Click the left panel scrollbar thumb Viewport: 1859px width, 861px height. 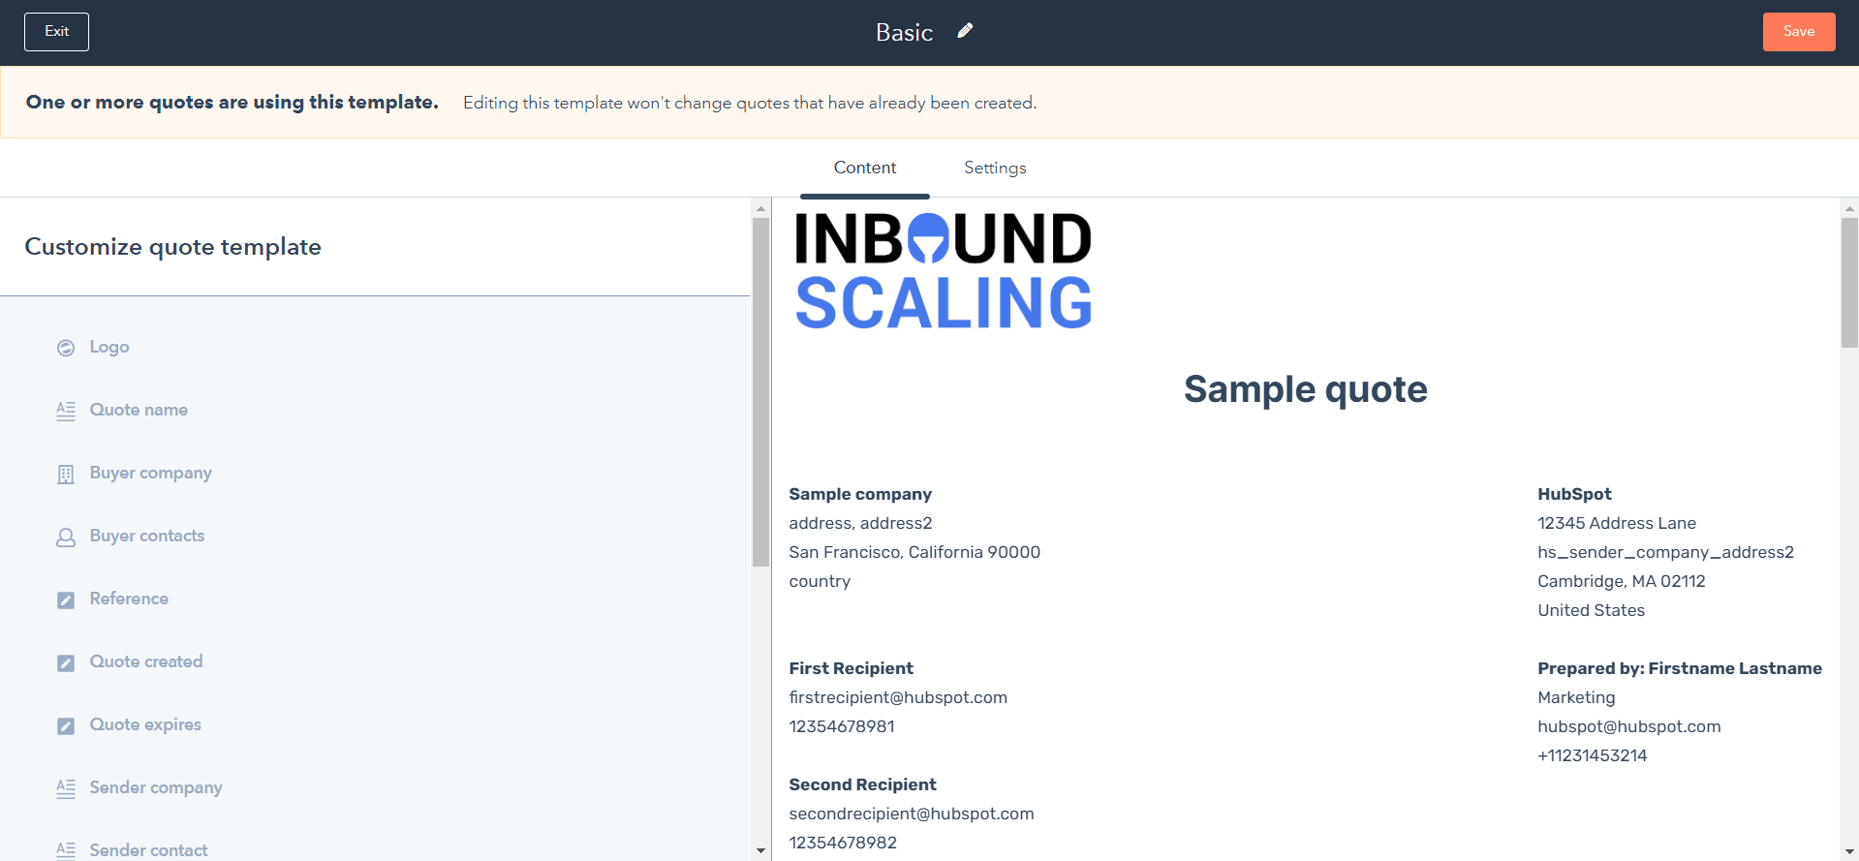761,392
